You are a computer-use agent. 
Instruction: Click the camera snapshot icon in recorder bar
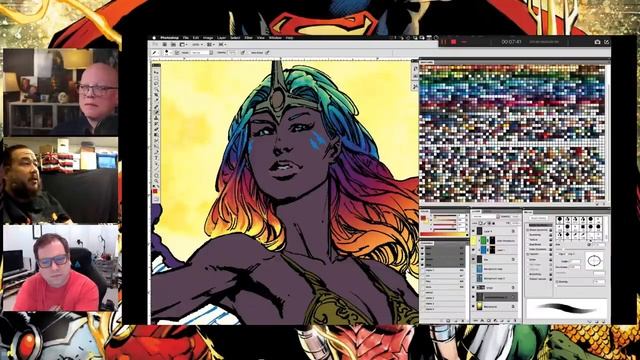click(x=597, y=42)
